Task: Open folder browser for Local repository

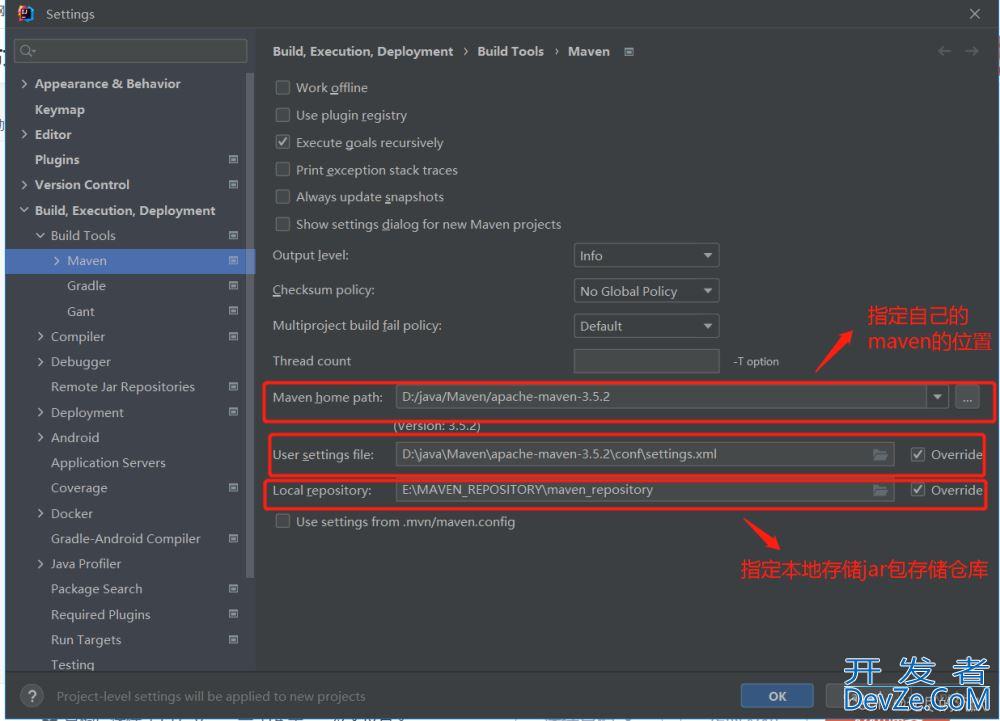Action: [x=880, y=490]
